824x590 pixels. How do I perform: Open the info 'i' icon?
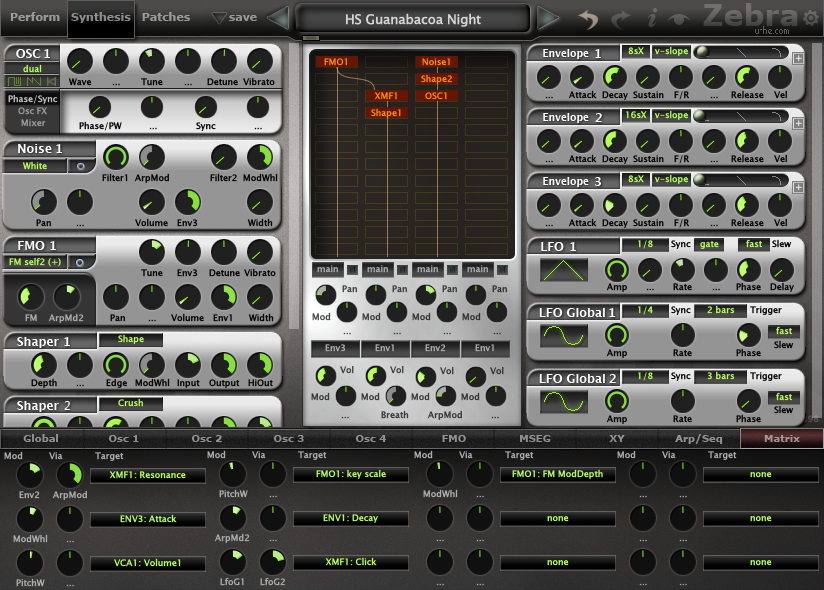pos(652,19)
